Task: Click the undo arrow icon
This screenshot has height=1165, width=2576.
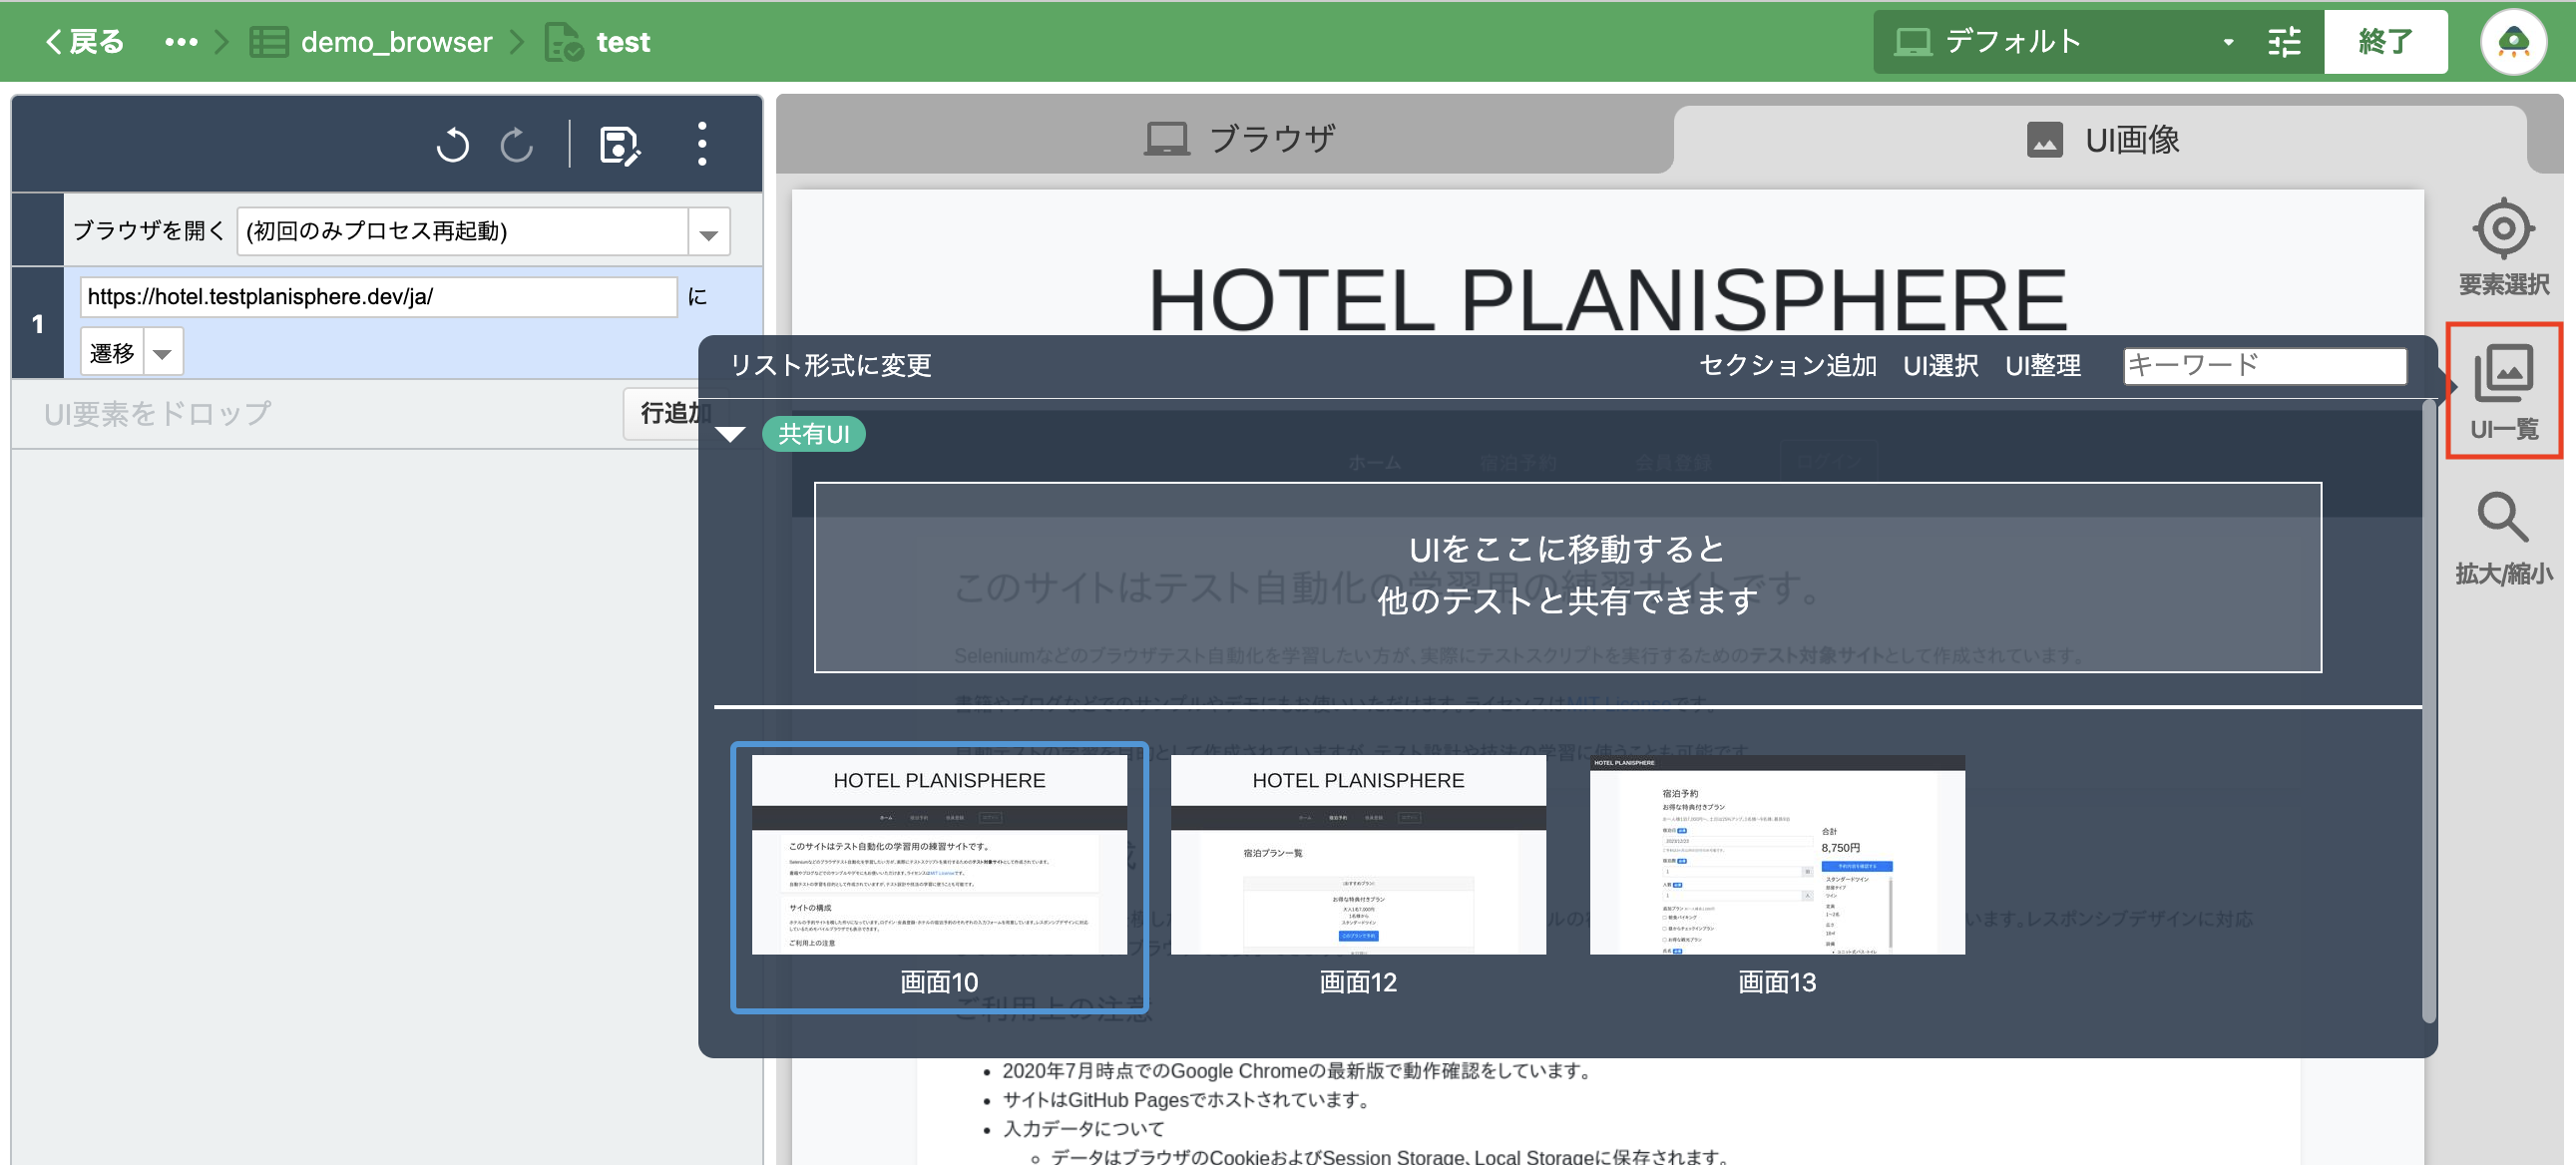Action: click(x=452, y=145)
